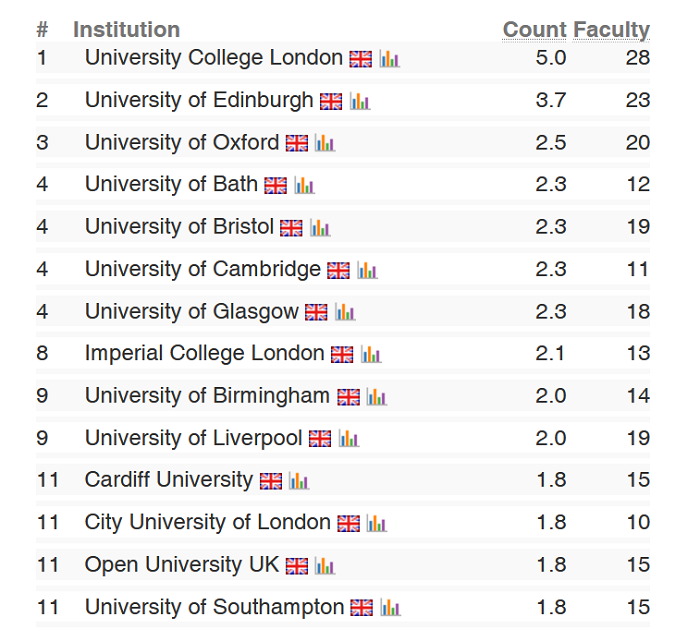Screen dimensions: 700x629
Task: Click the Institution column header
Action: coord(126,30)
